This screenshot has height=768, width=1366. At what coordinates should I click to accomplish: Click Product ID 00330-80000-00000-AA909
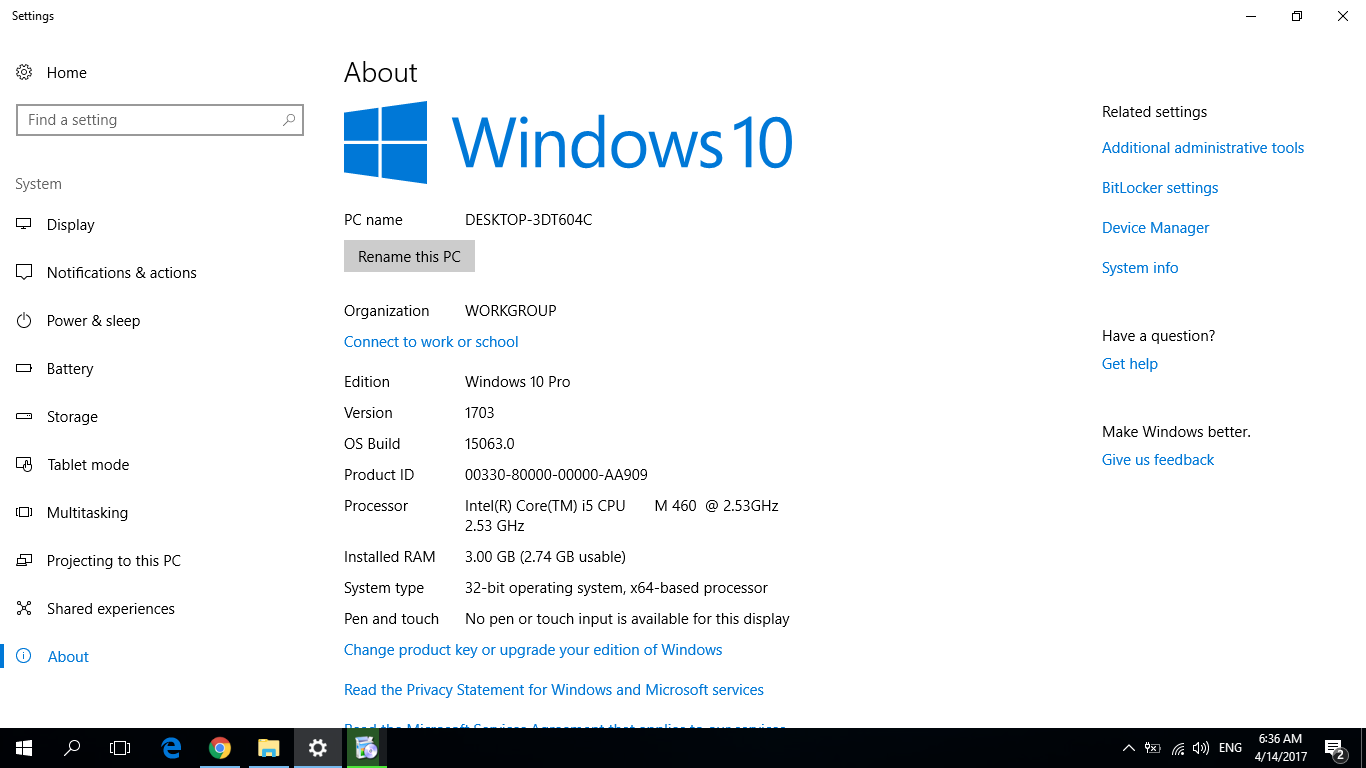[556, 475]
